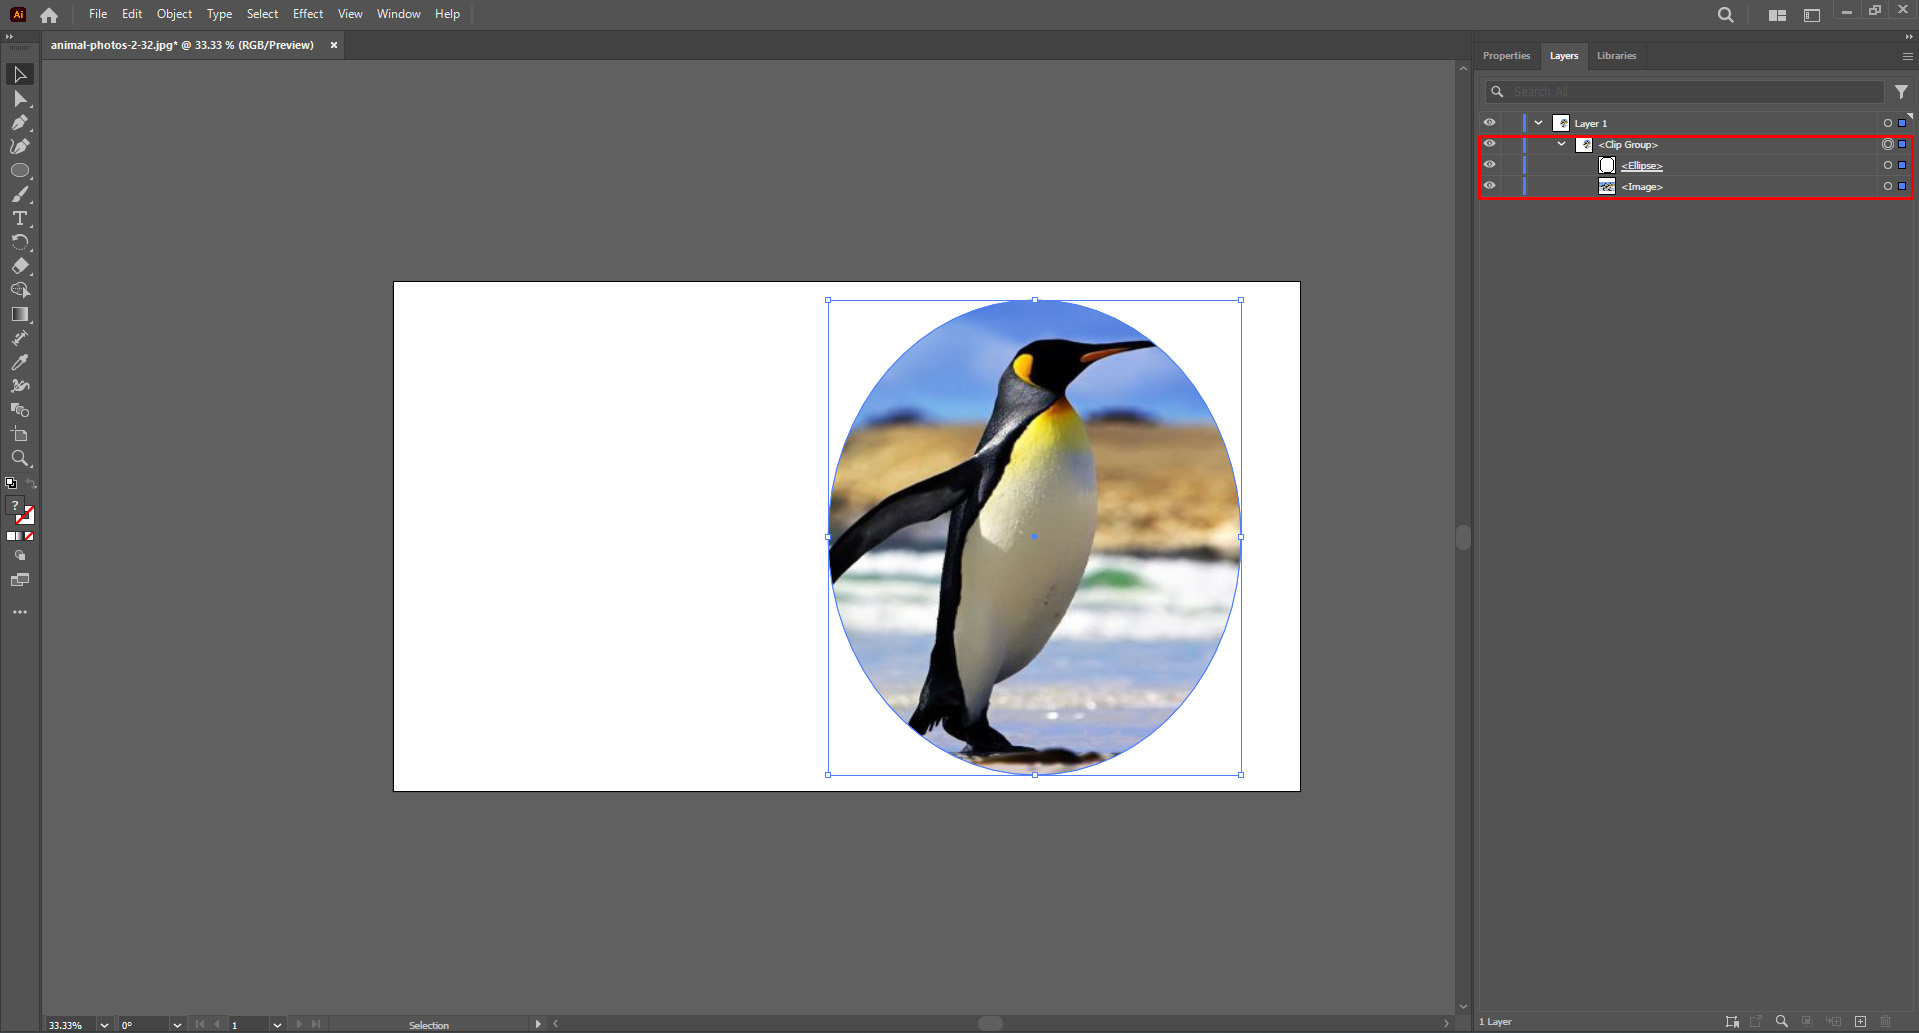Collapse the Layer 1 expander
Image resolution: width=1919 pixels, height=1033 pixels.
(x=1538, y=122)
